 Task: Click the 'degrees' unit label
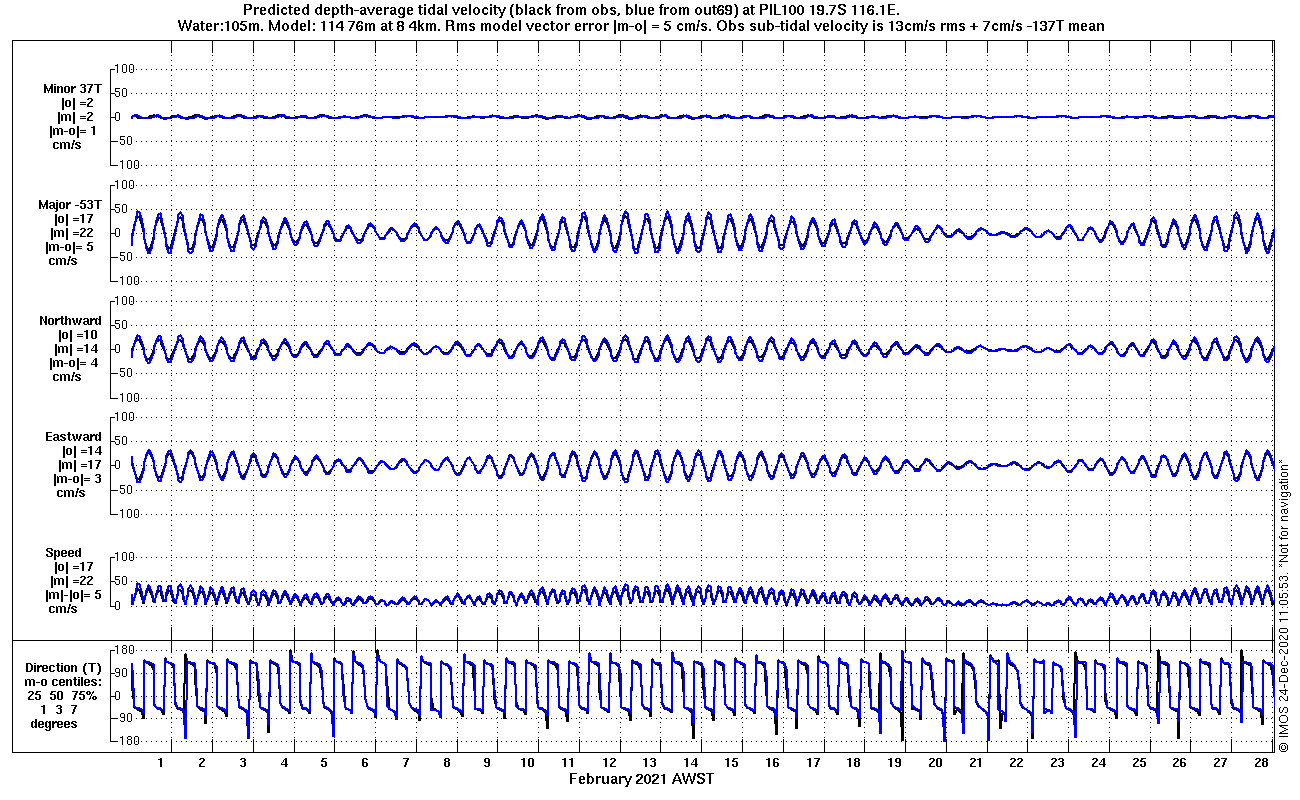(x=54, y=724)
